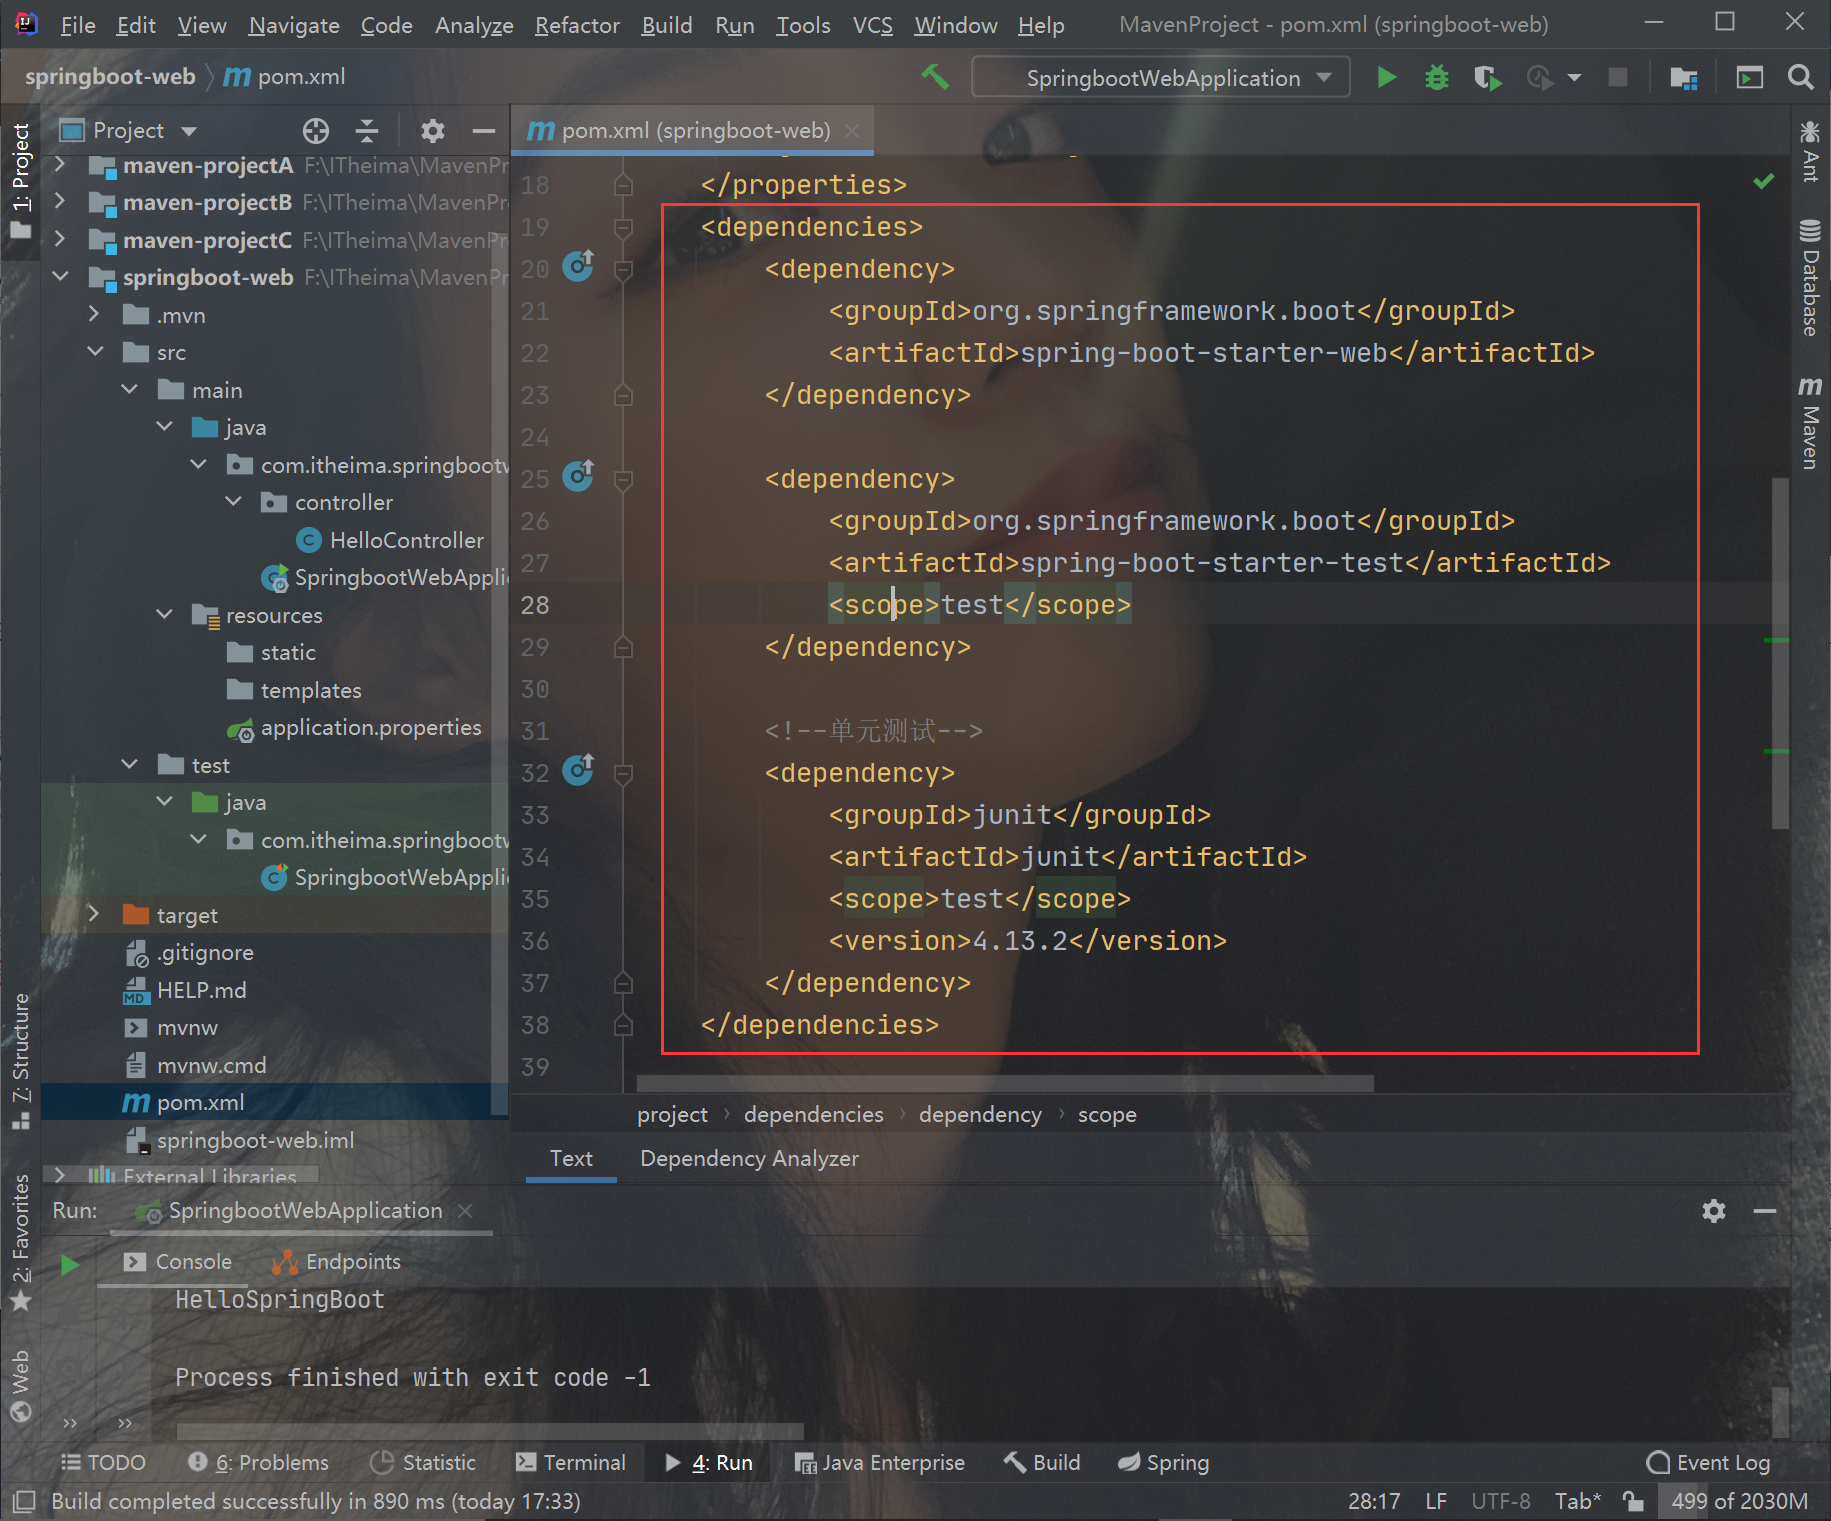Switch to Dependency Analyzer tab

click(749, 1158)
